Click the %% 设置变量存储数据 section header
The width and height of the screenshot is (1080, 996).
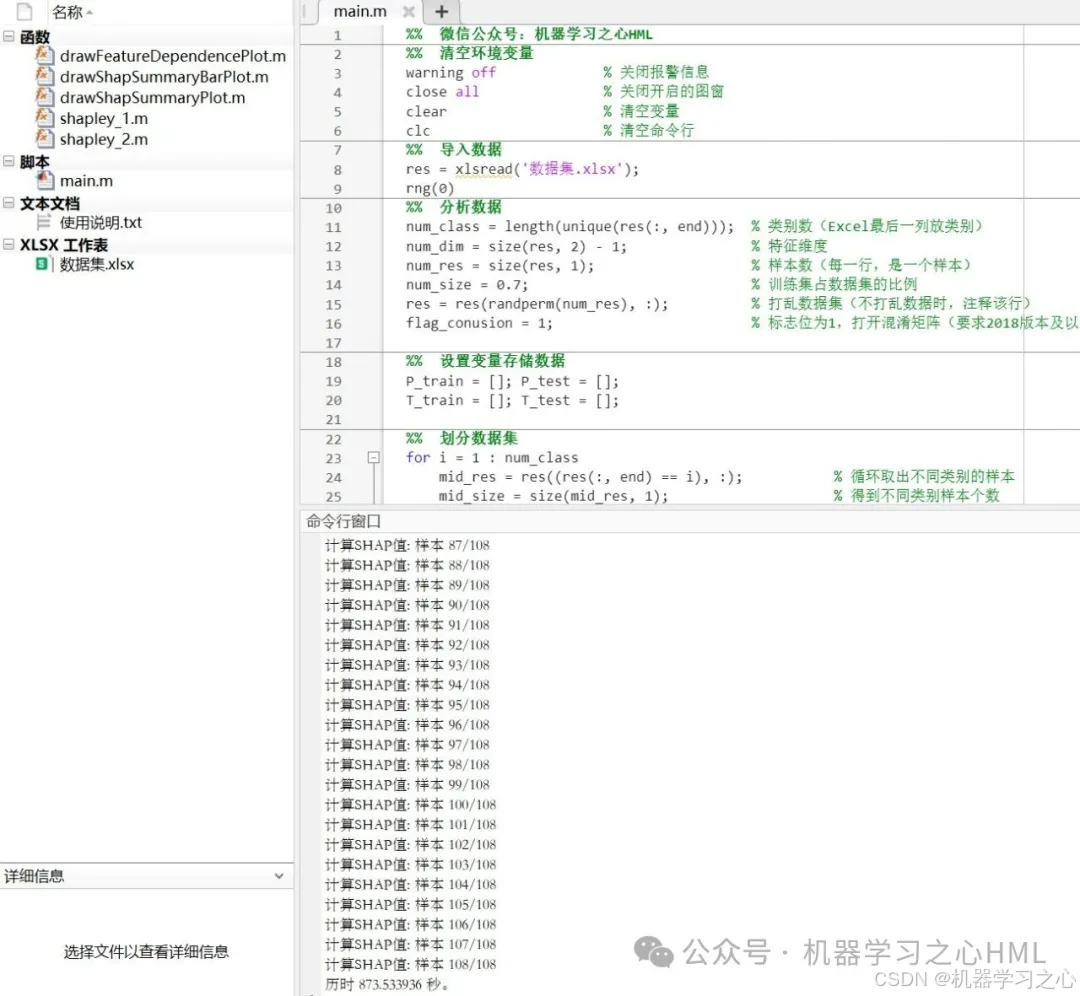tap(485, 361)
